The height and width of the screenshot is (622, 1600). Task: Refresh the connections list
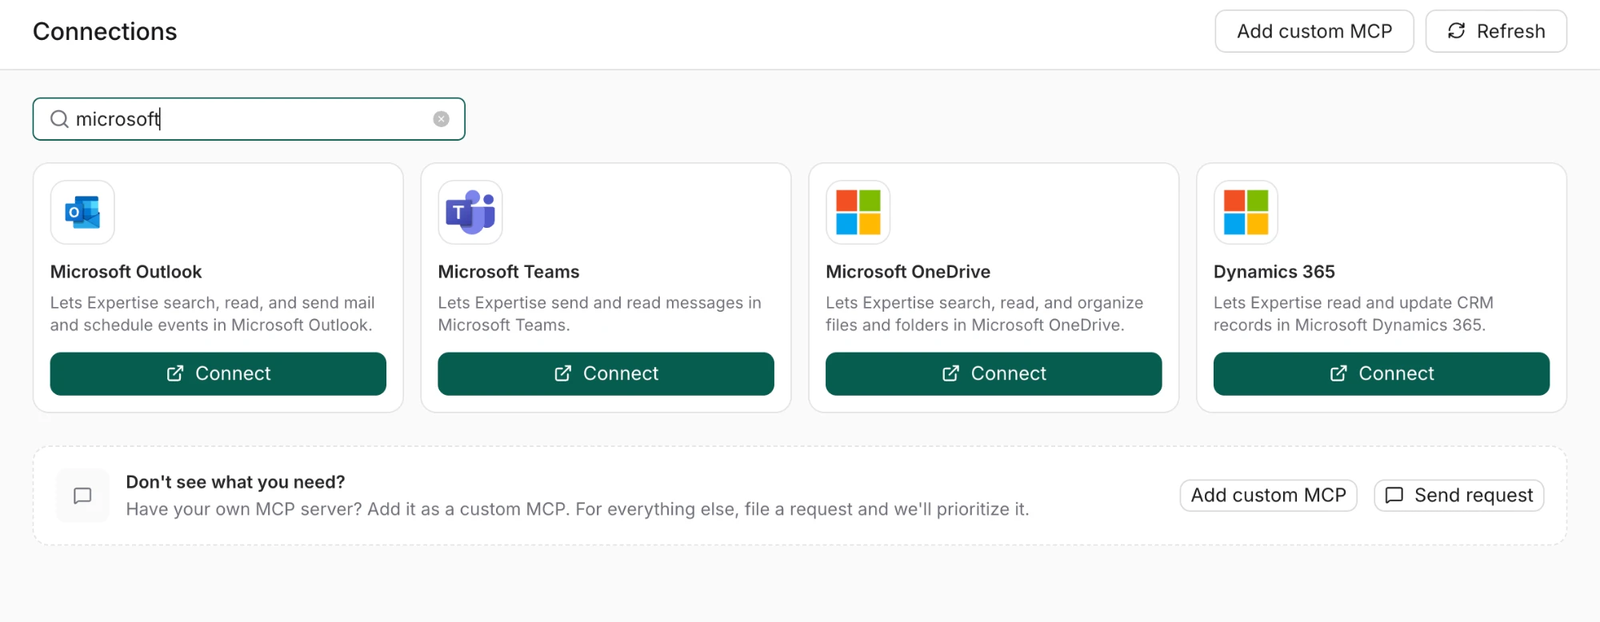click(1496, 31)
